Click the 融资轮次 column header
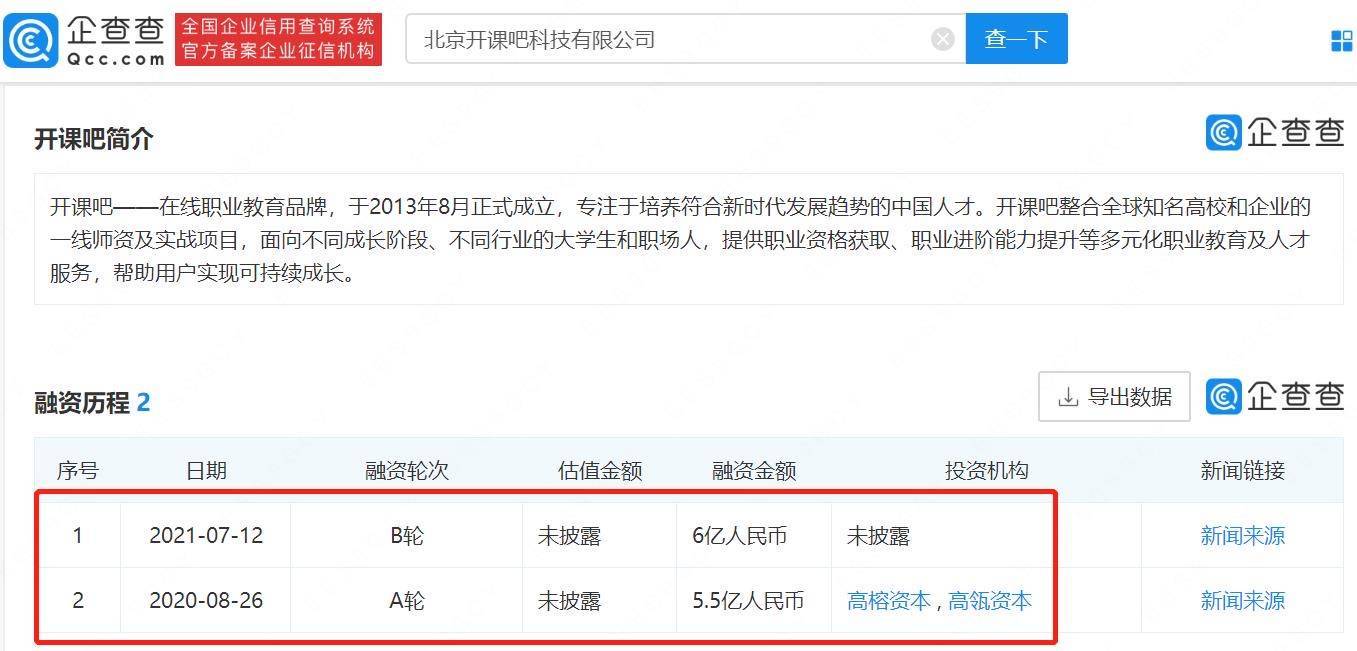Image resolution: width=1357 pixels, height=651 pixels. tap(407, 471)
